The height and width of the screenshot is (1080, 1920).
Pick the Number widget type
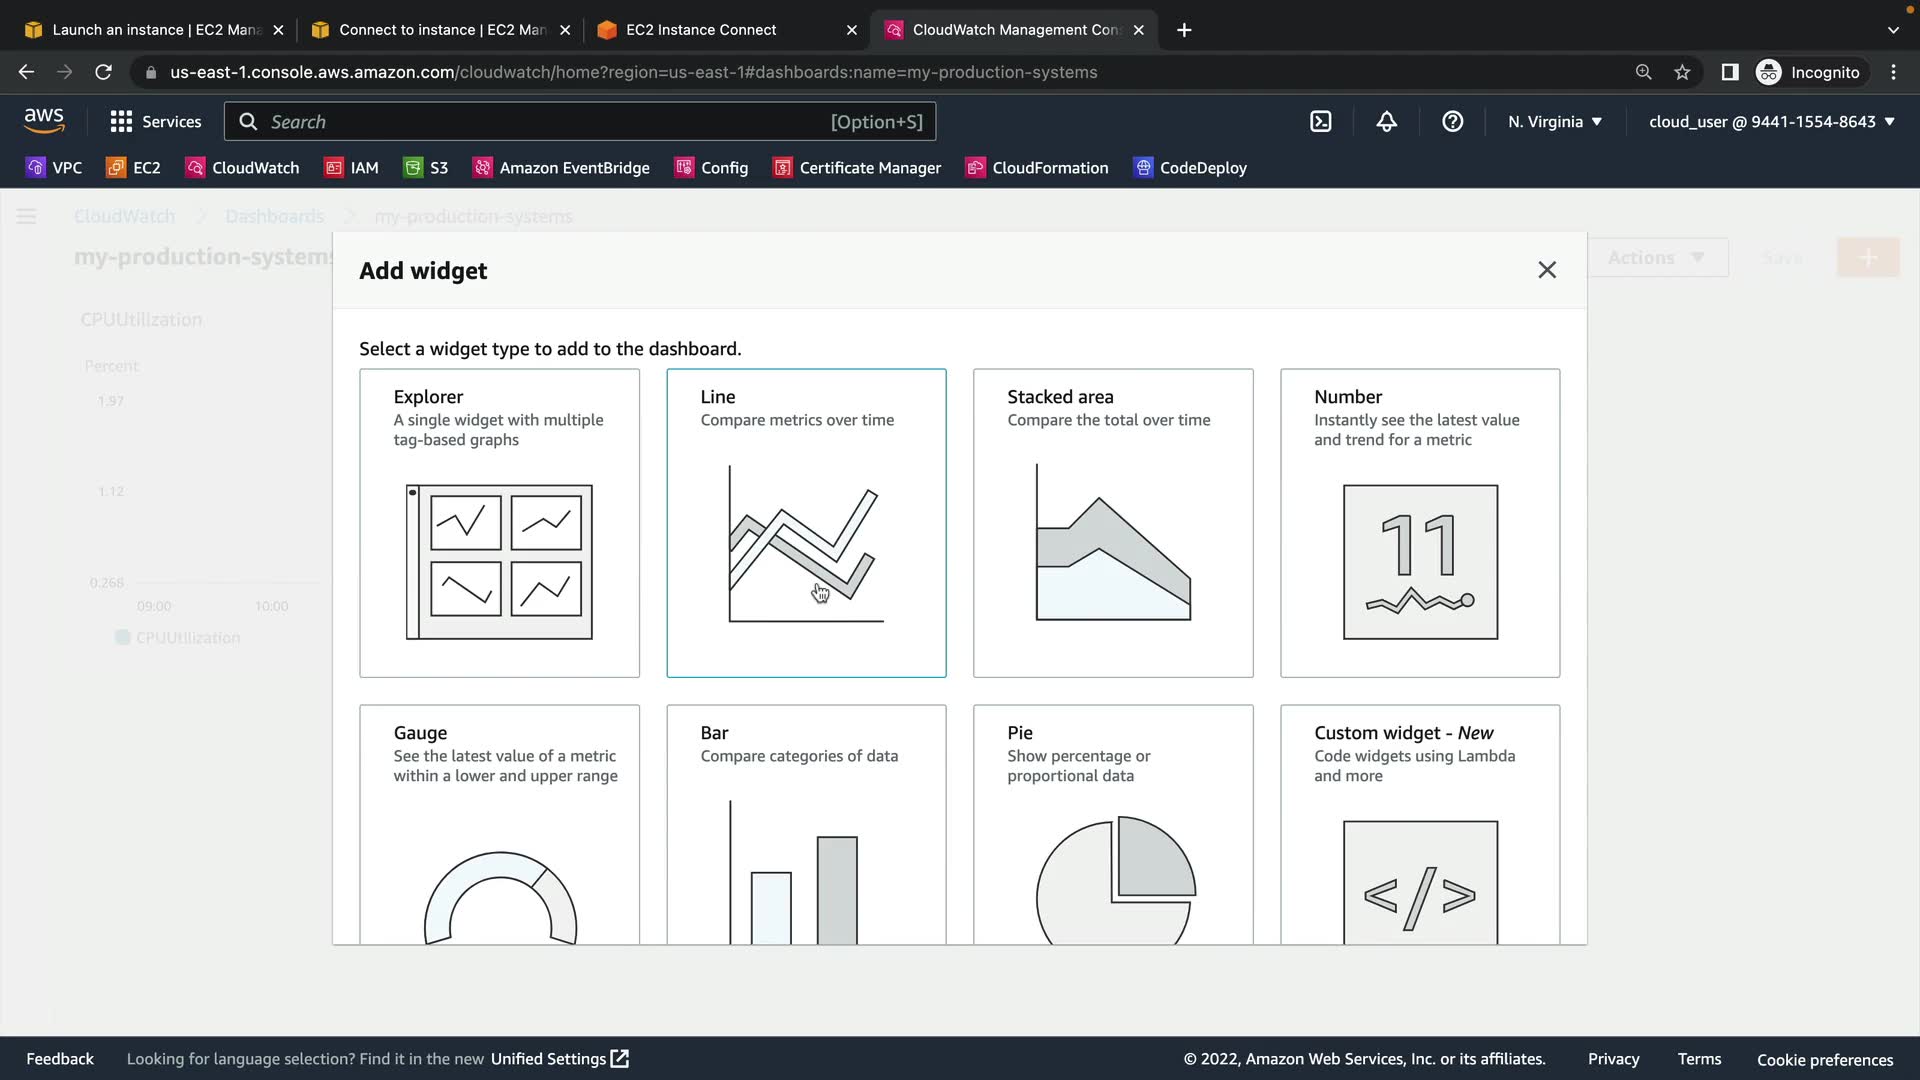click(1419, 522)
